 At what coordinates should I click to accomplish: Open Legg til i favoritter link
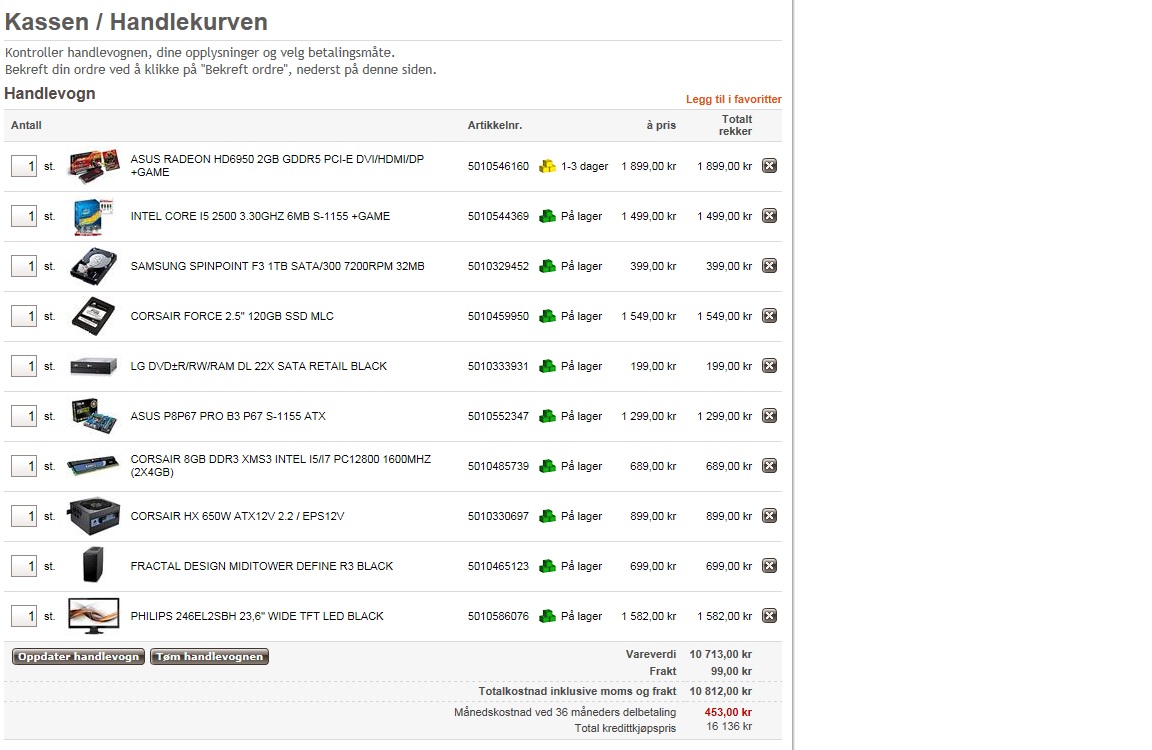pos(734,99)
